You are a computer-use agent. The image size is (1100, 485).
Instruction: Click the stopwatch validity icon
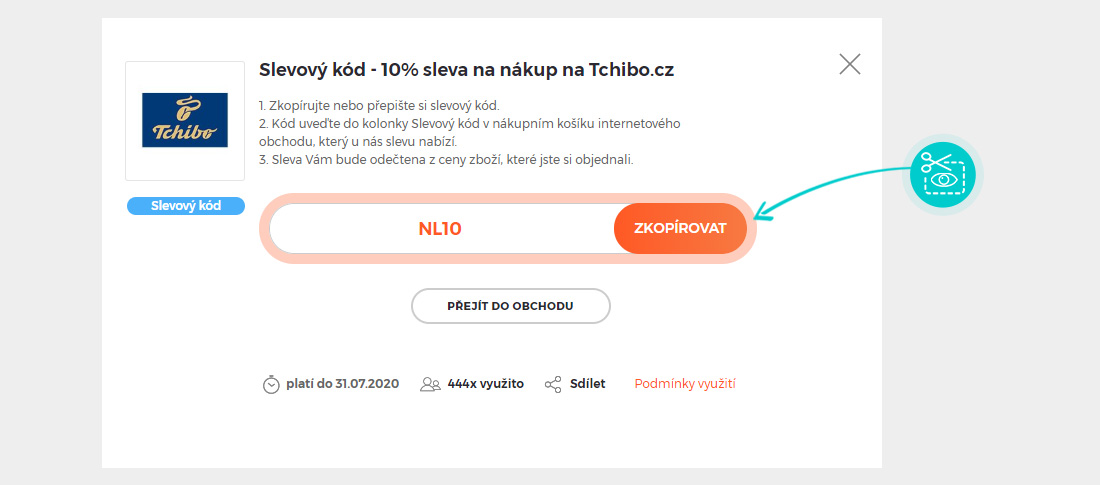click(271, 385)
